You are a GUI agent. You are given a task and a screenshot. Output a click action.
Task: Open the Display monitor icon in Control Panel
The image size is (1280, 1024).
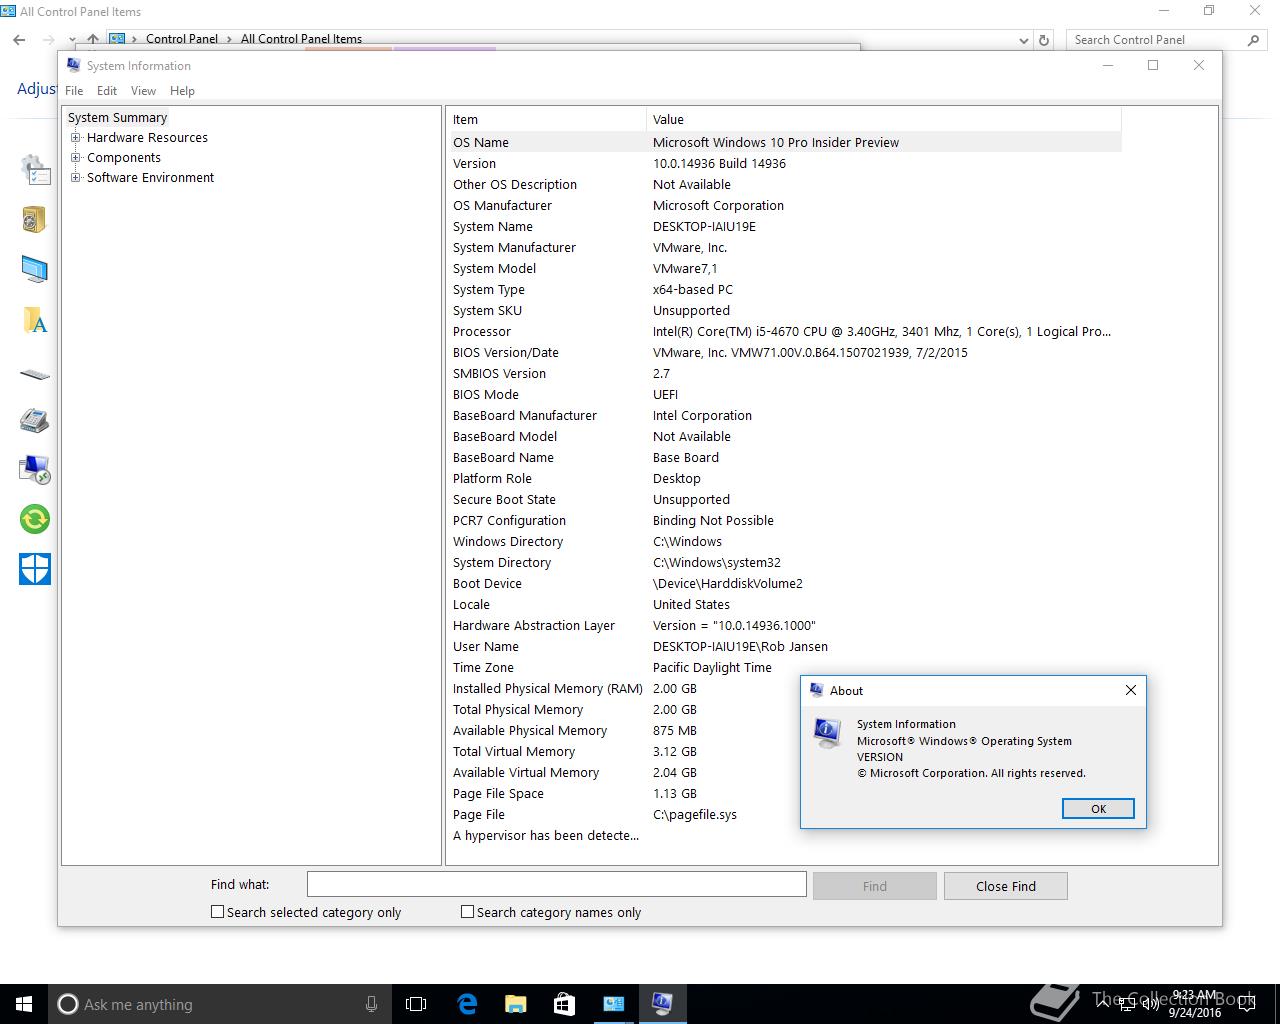tap(34, 269)
